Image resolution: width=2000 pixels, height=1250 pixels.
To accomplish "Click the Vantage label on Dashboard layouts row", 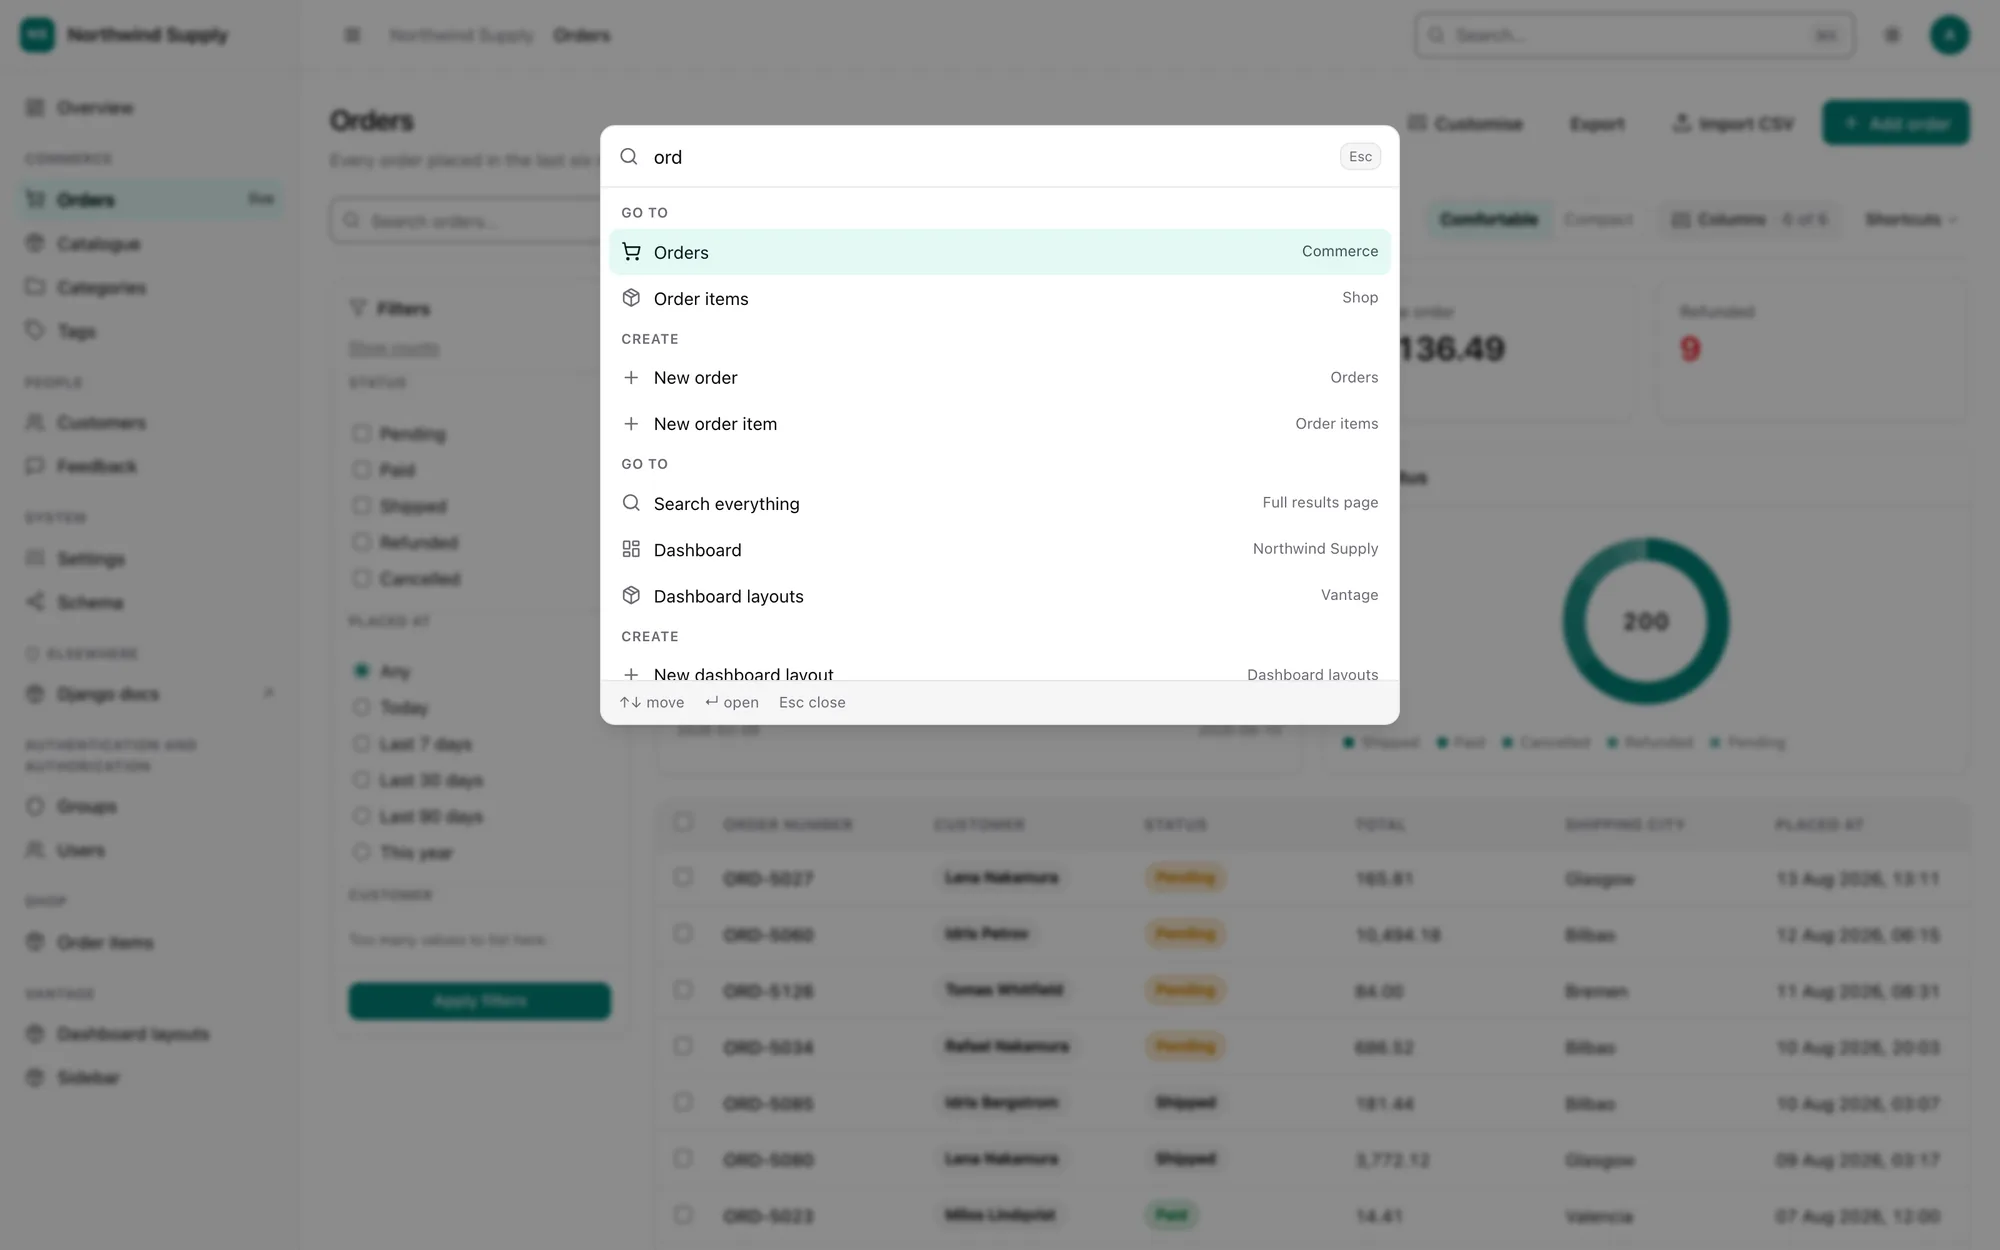I will pos(1349,595).
